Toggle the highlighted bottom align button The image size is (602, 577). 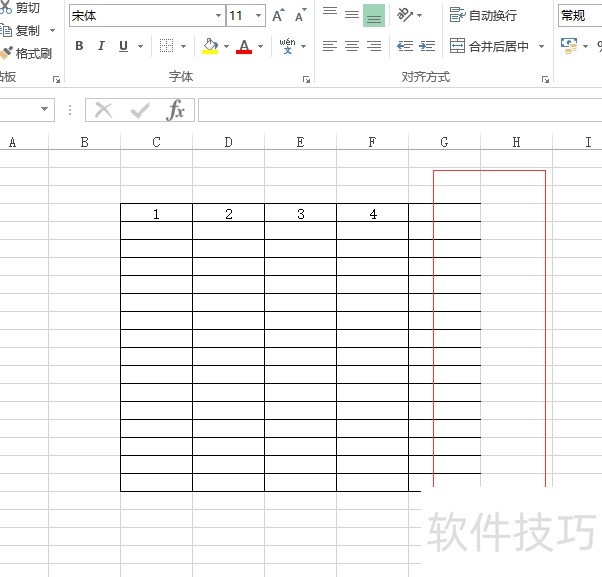click(374, 16)
